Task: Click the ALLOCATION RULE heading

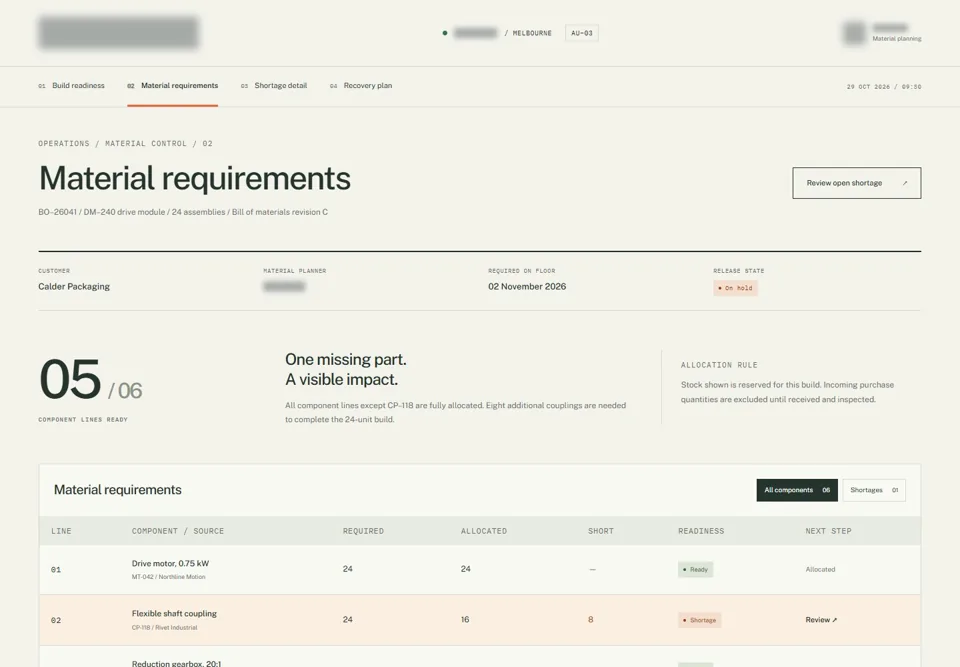Action: [719, 365]
